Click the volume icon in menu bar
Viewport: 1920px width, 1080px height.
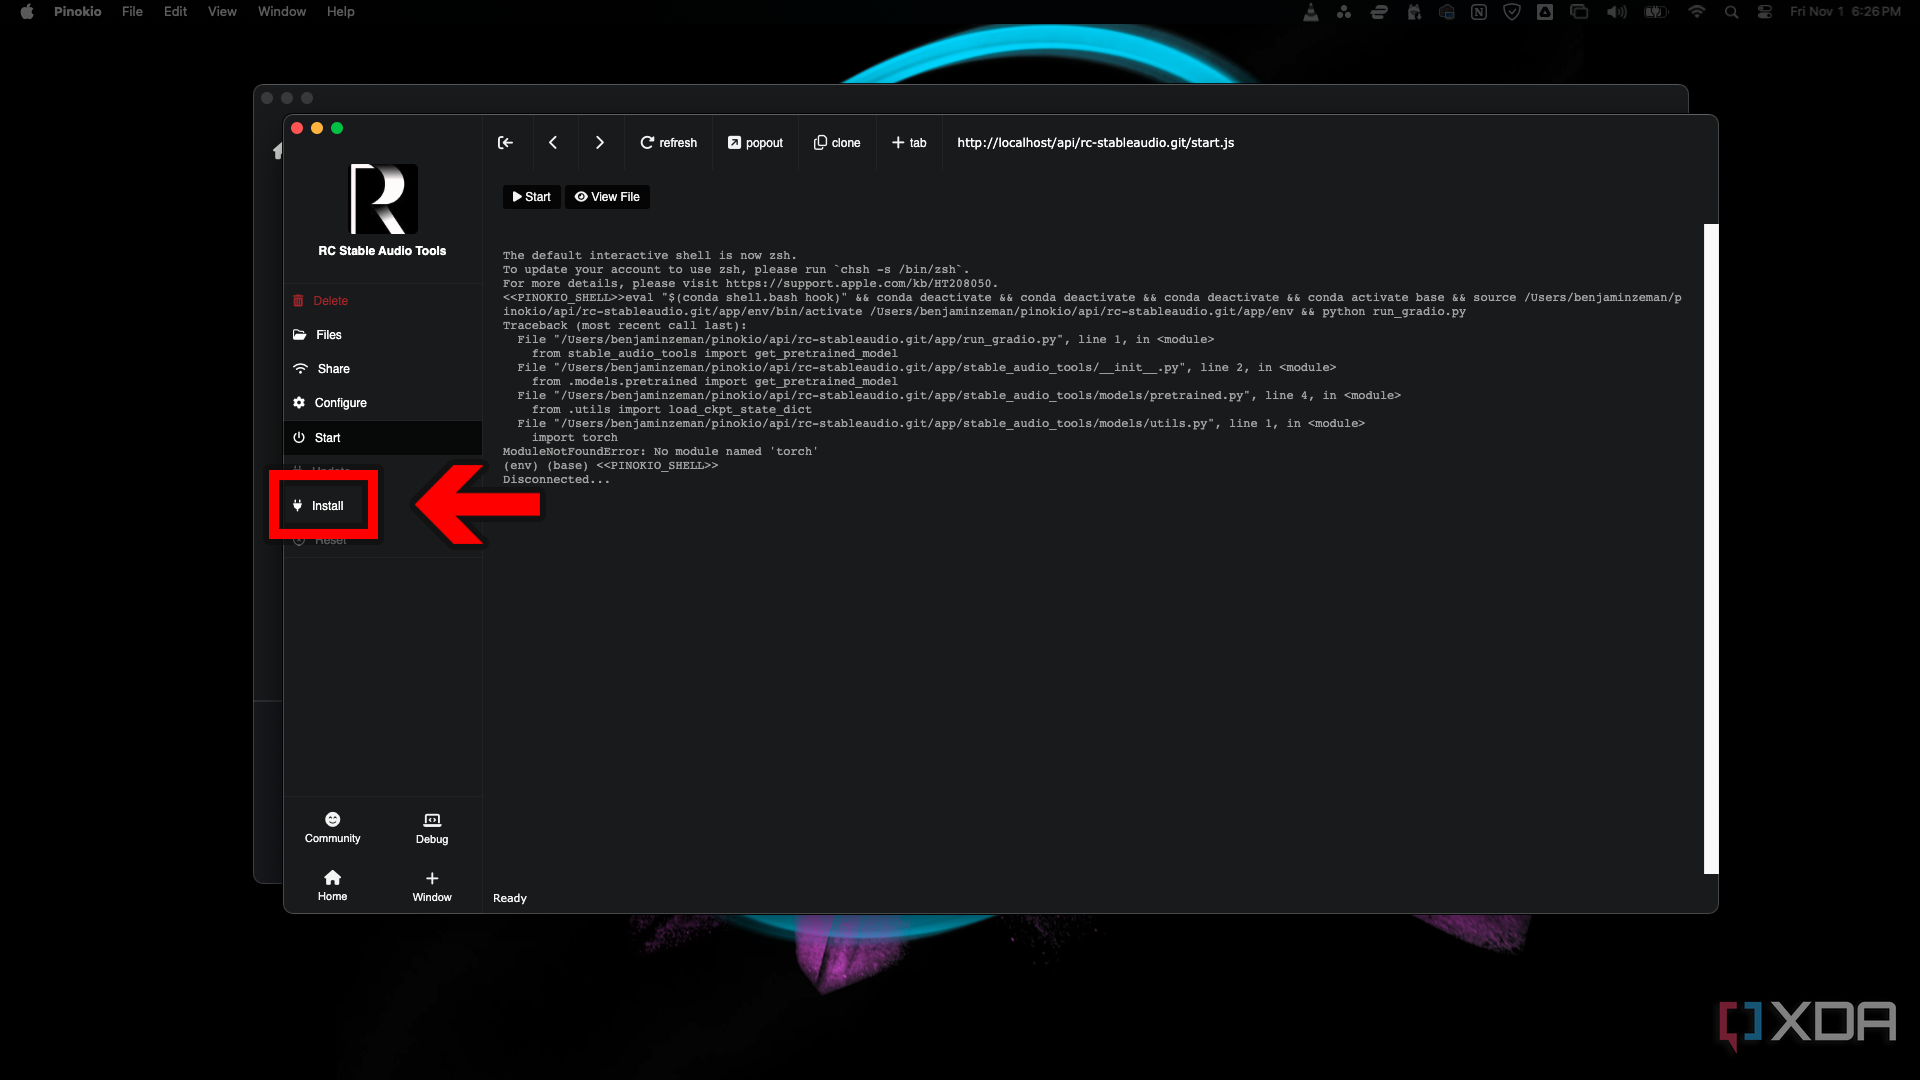(x=1616, y=12)
